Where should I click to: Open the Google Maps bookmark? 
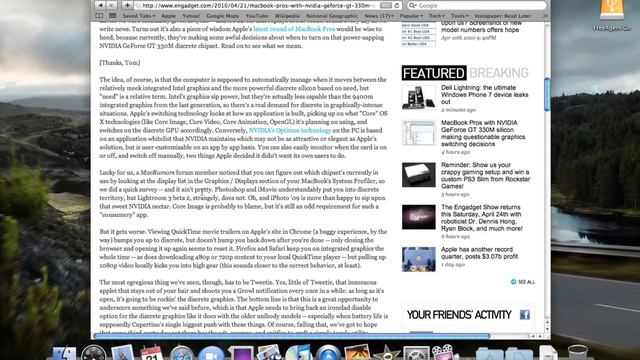point(222,16)
